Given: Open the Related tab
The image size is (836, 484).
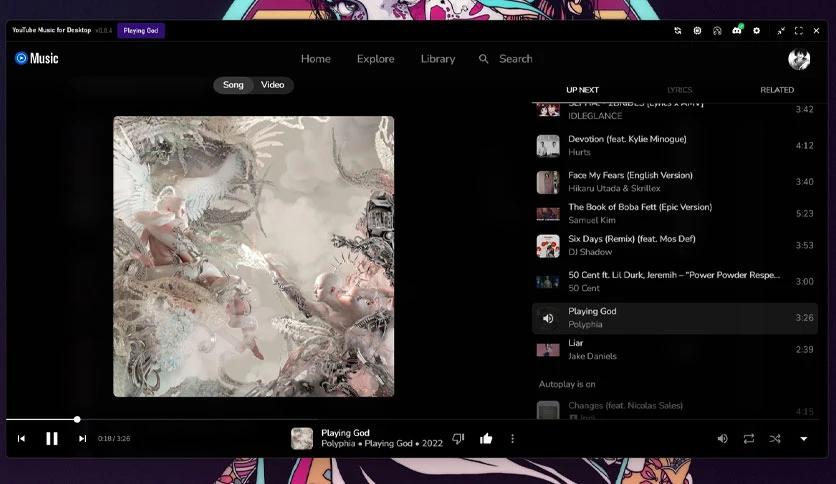Looking at the screenshot, I should [x=777, y=90].
